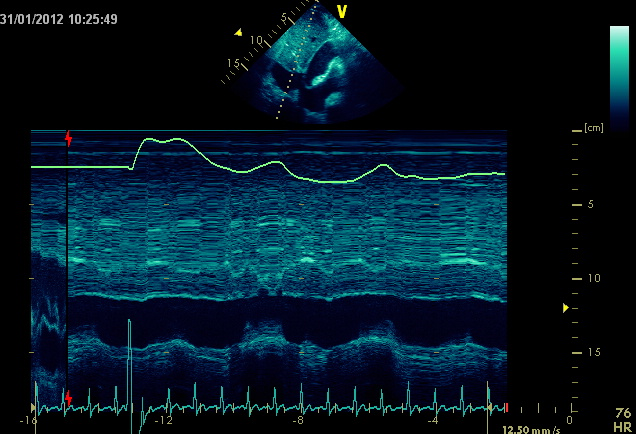The height and width of the screenshot is (434, 636).
Task: Click the yellow V probe orientation marker
Action: pyautogui.click(x=342, y=11)
